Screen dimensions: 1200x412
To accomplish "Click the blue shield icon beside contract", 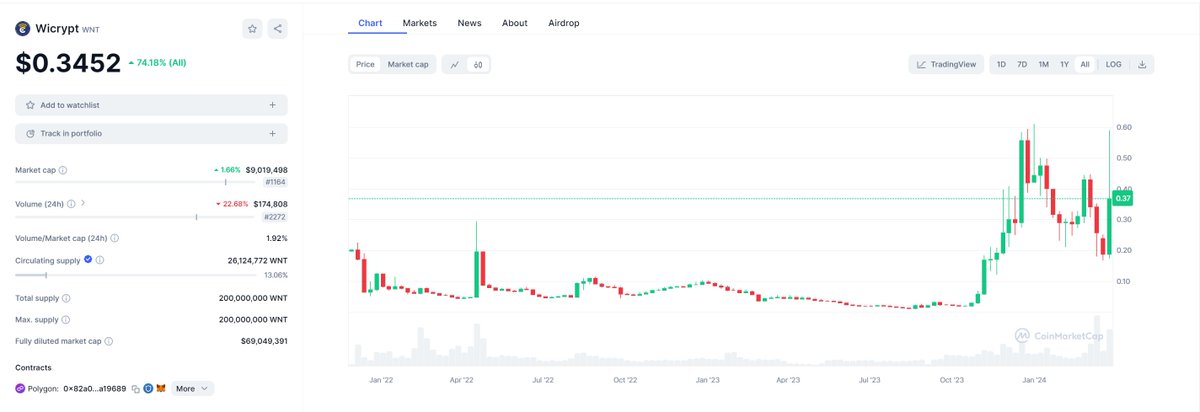I will point(147,388).
